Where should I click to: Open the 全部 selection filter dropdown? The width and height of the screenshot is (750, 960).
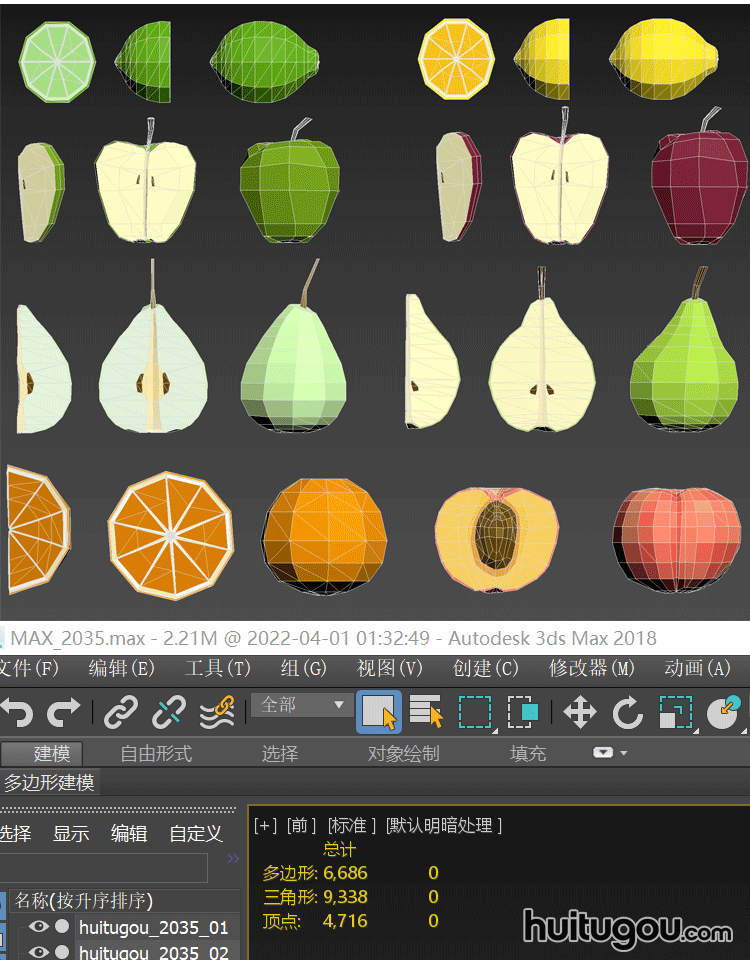click(302, 705)
